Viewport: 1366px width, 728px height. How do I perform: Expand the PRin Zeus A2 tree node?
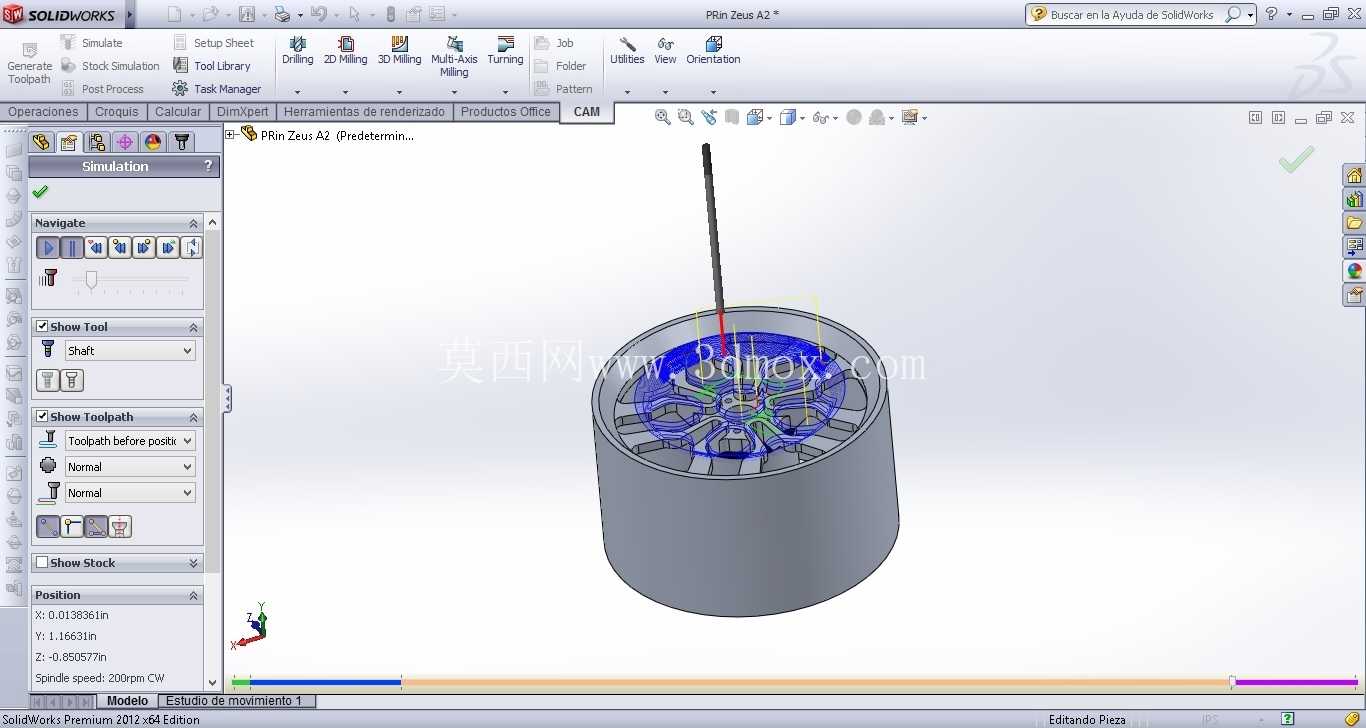pyautogui.click(x=230, y=135)
